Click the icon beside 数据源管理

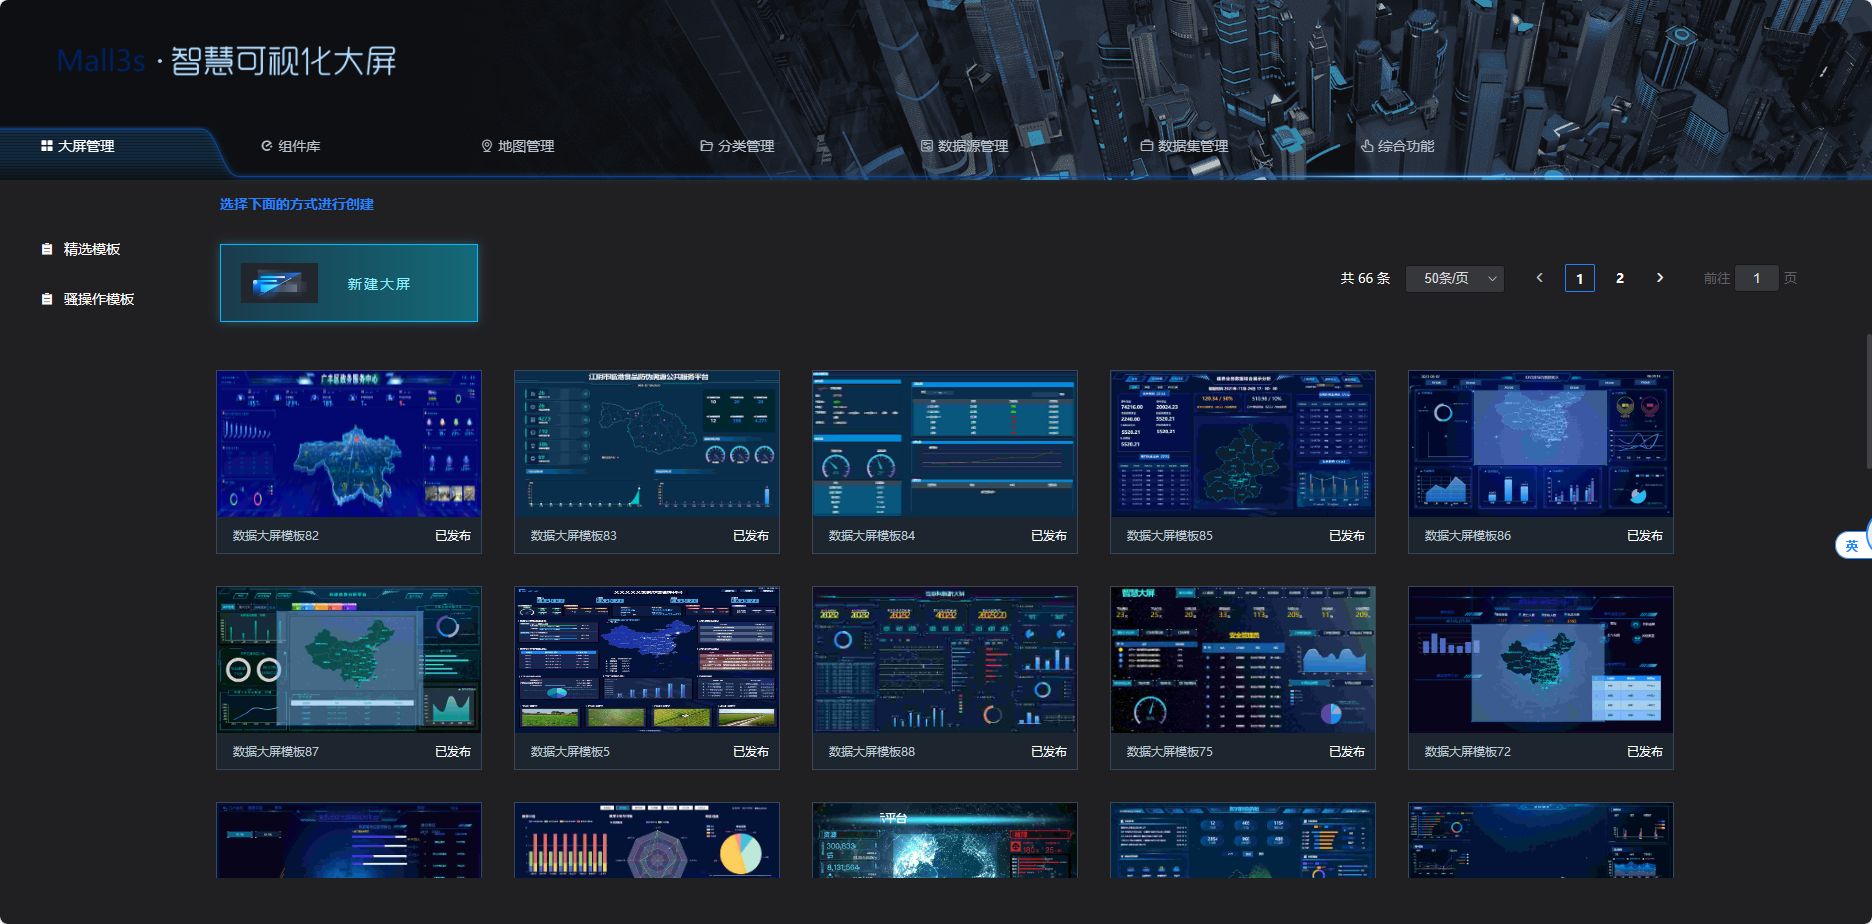pos(927,146)
